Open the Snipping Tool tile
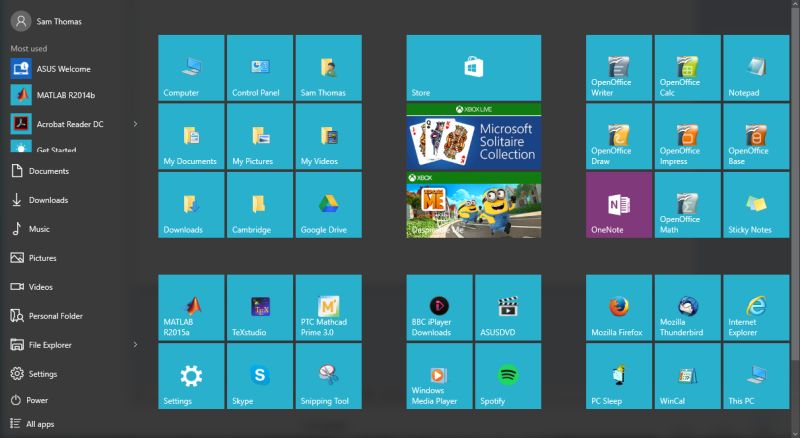Image resolution: width=800 pixels, height=438 pixels. click(x=329, y=376)
